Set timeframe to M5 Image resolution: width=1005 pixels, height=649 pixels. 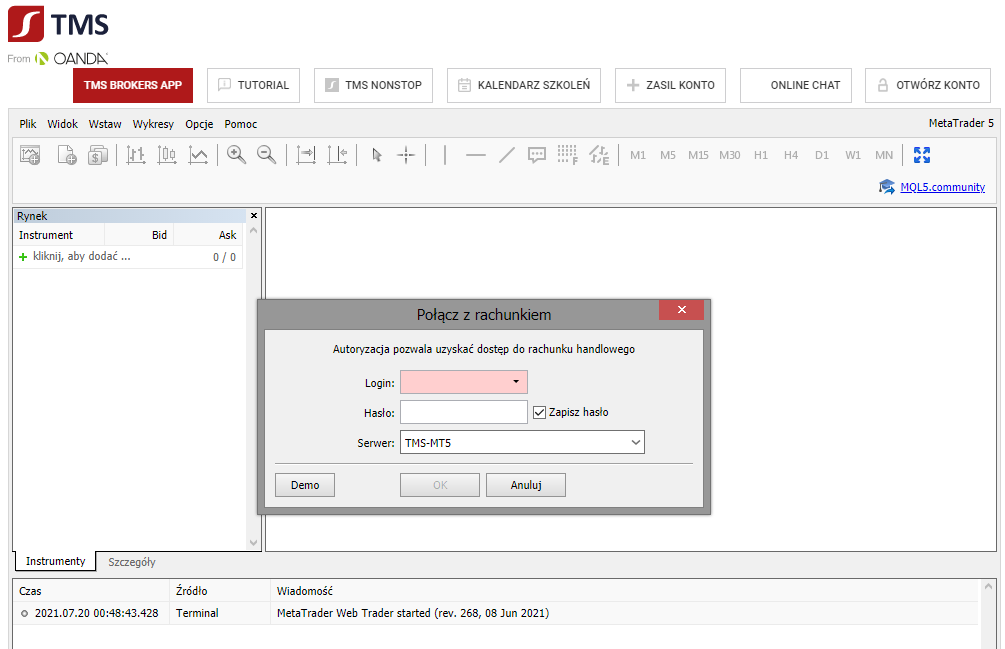click(x=668, y=155)
